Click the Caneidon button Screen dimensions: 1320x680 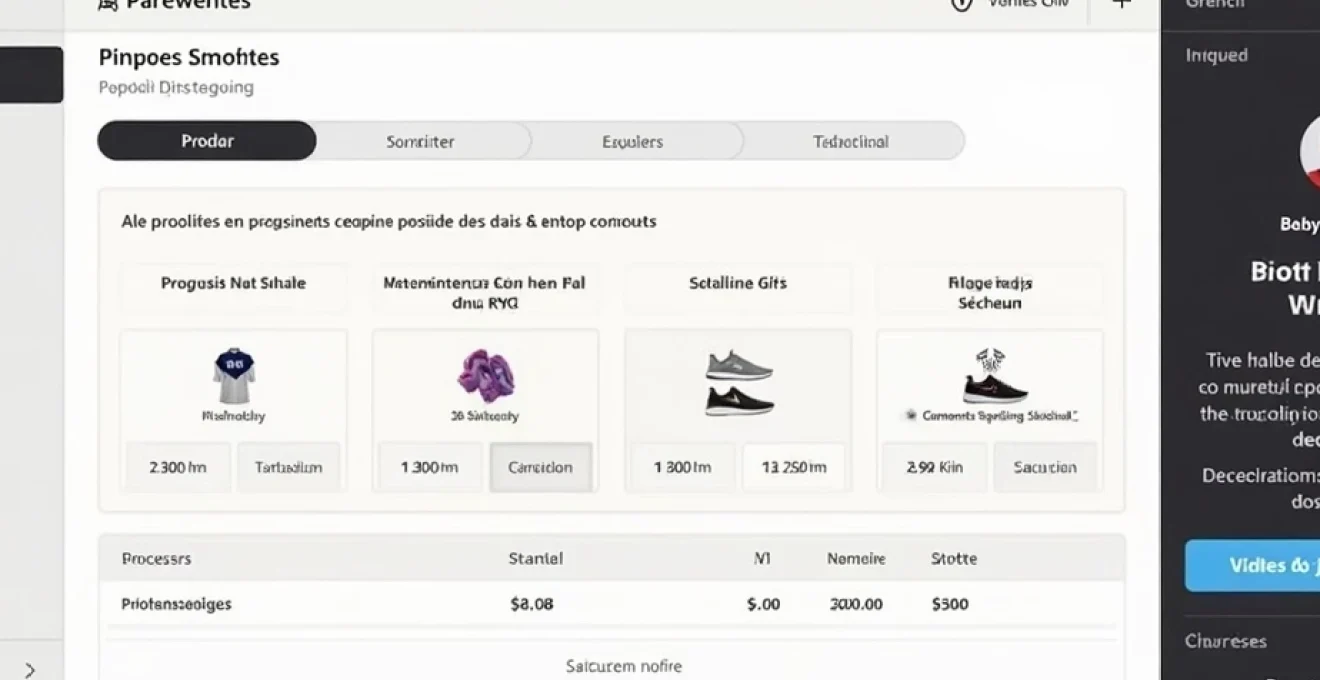541,467
